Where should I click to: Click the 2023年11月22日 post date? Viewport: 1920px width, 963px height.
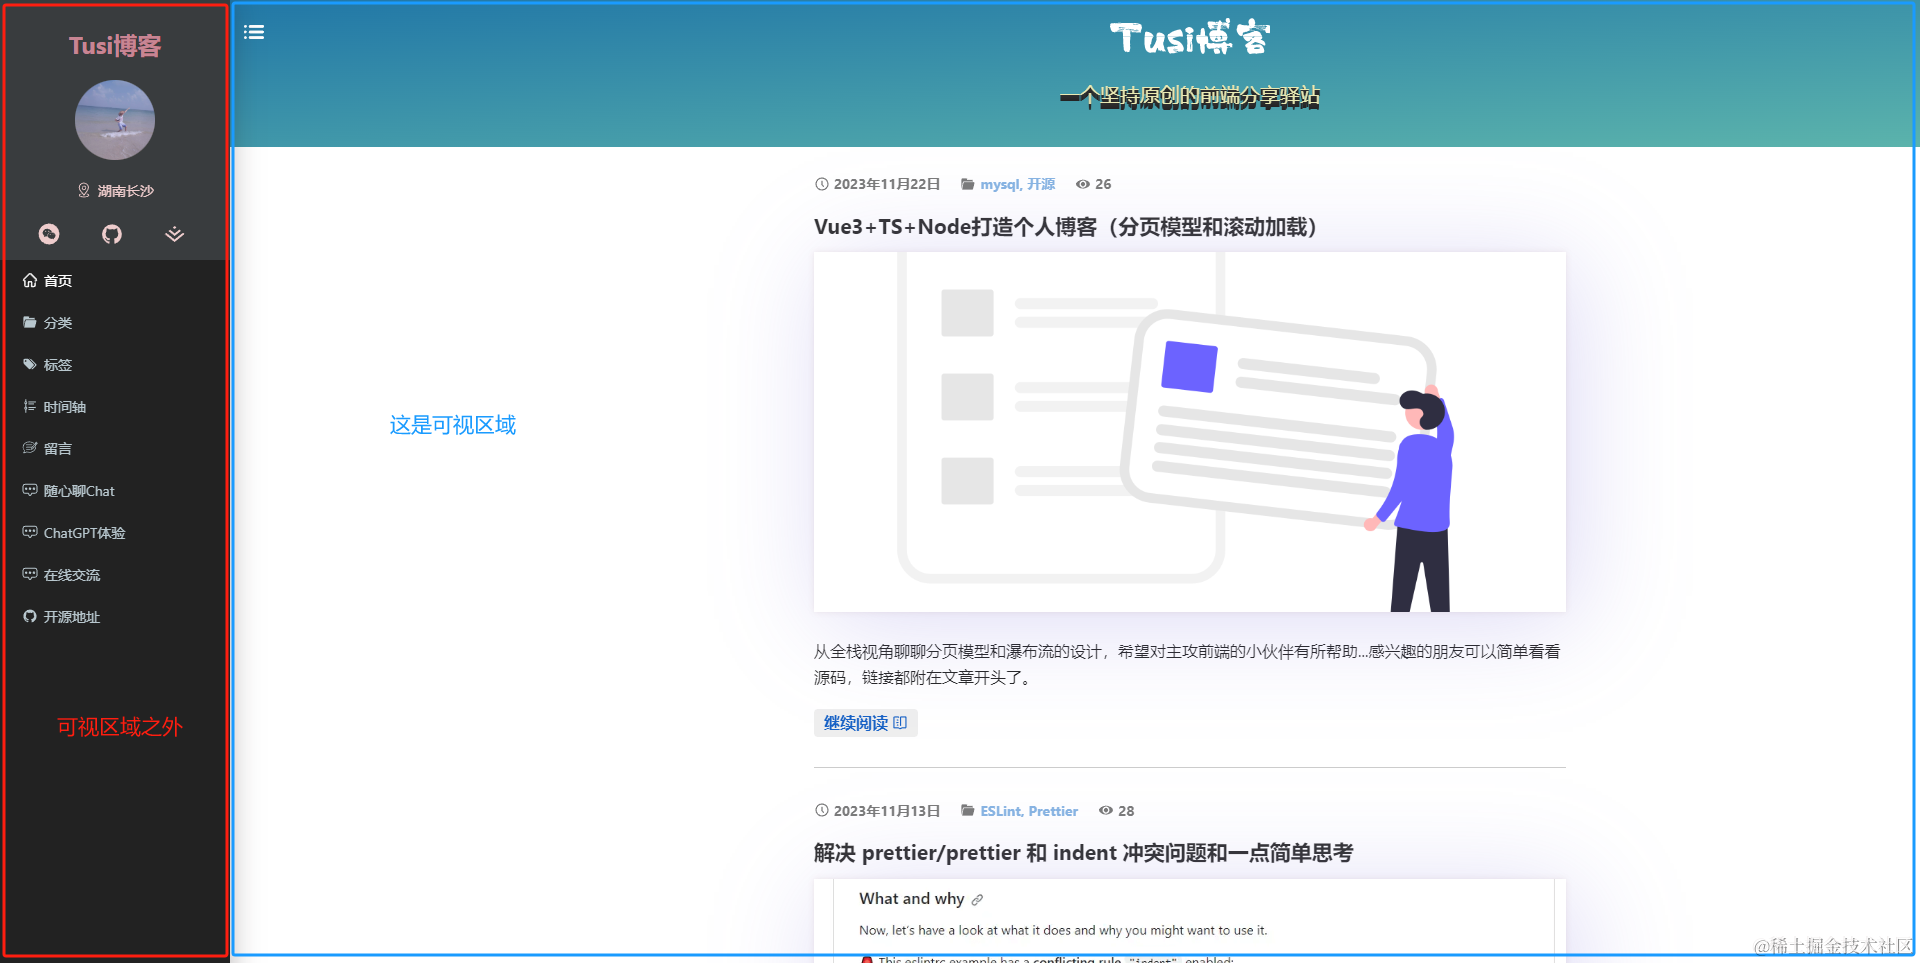pyautogui.click(x=887, y=184)
